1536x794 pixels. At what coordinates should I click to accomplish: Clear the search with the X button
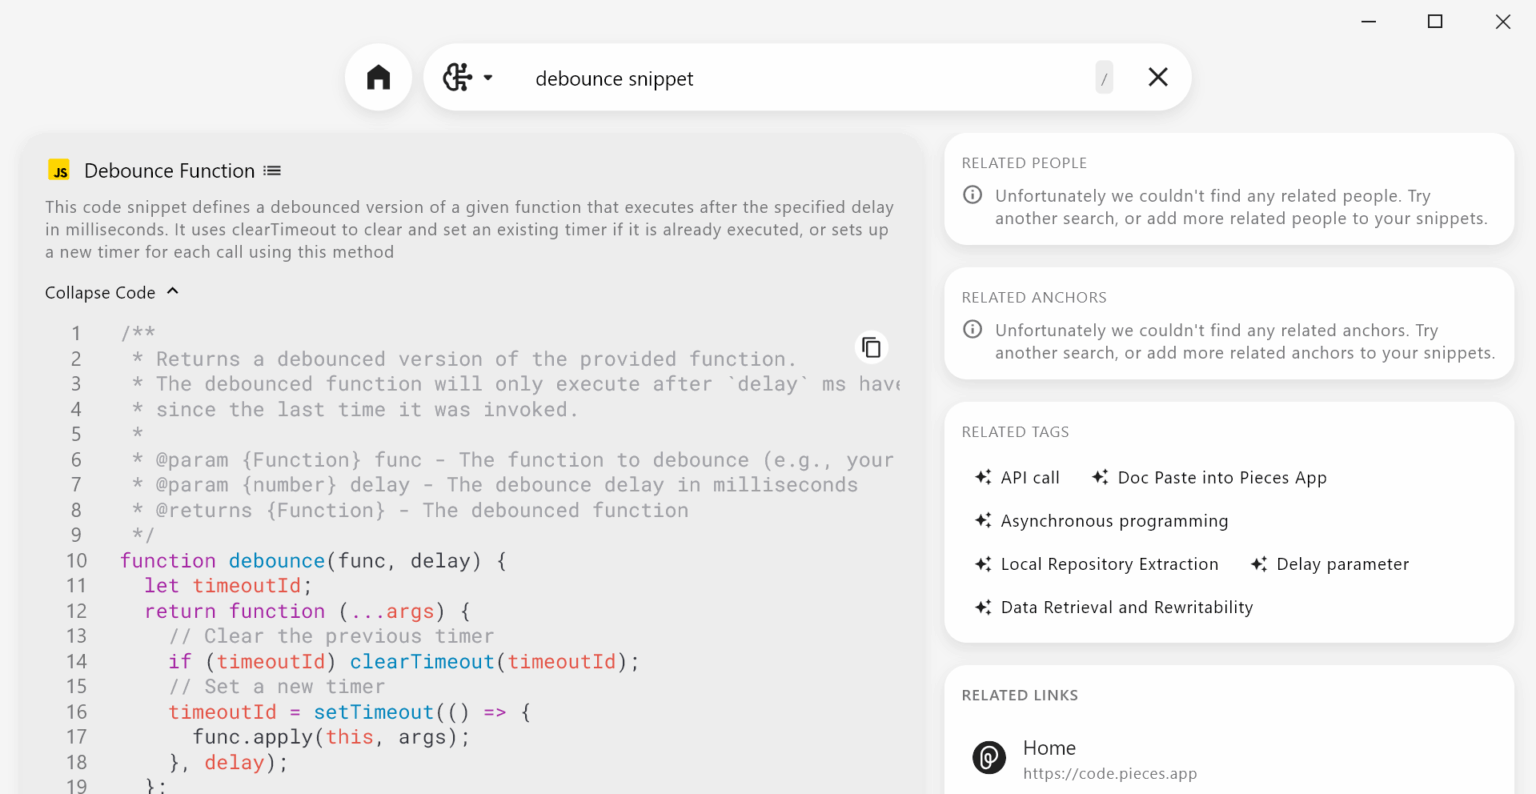point(1157,76)
